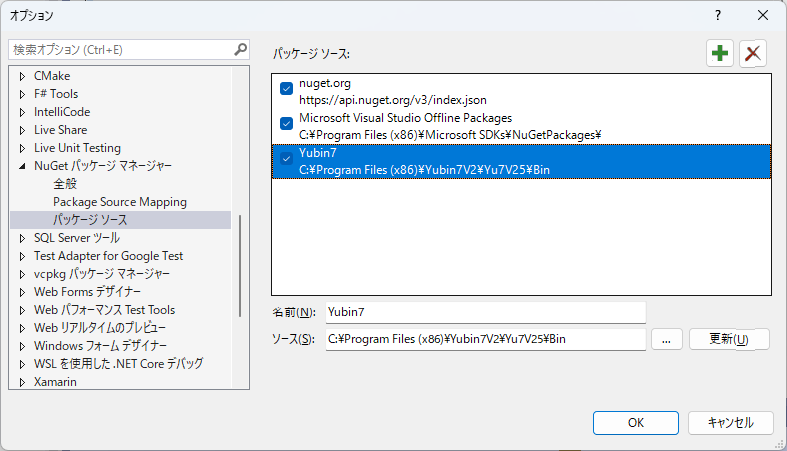Screen dimensions: 787x451
Task: Add a new package source with green plus
Action: coord(720,53)
